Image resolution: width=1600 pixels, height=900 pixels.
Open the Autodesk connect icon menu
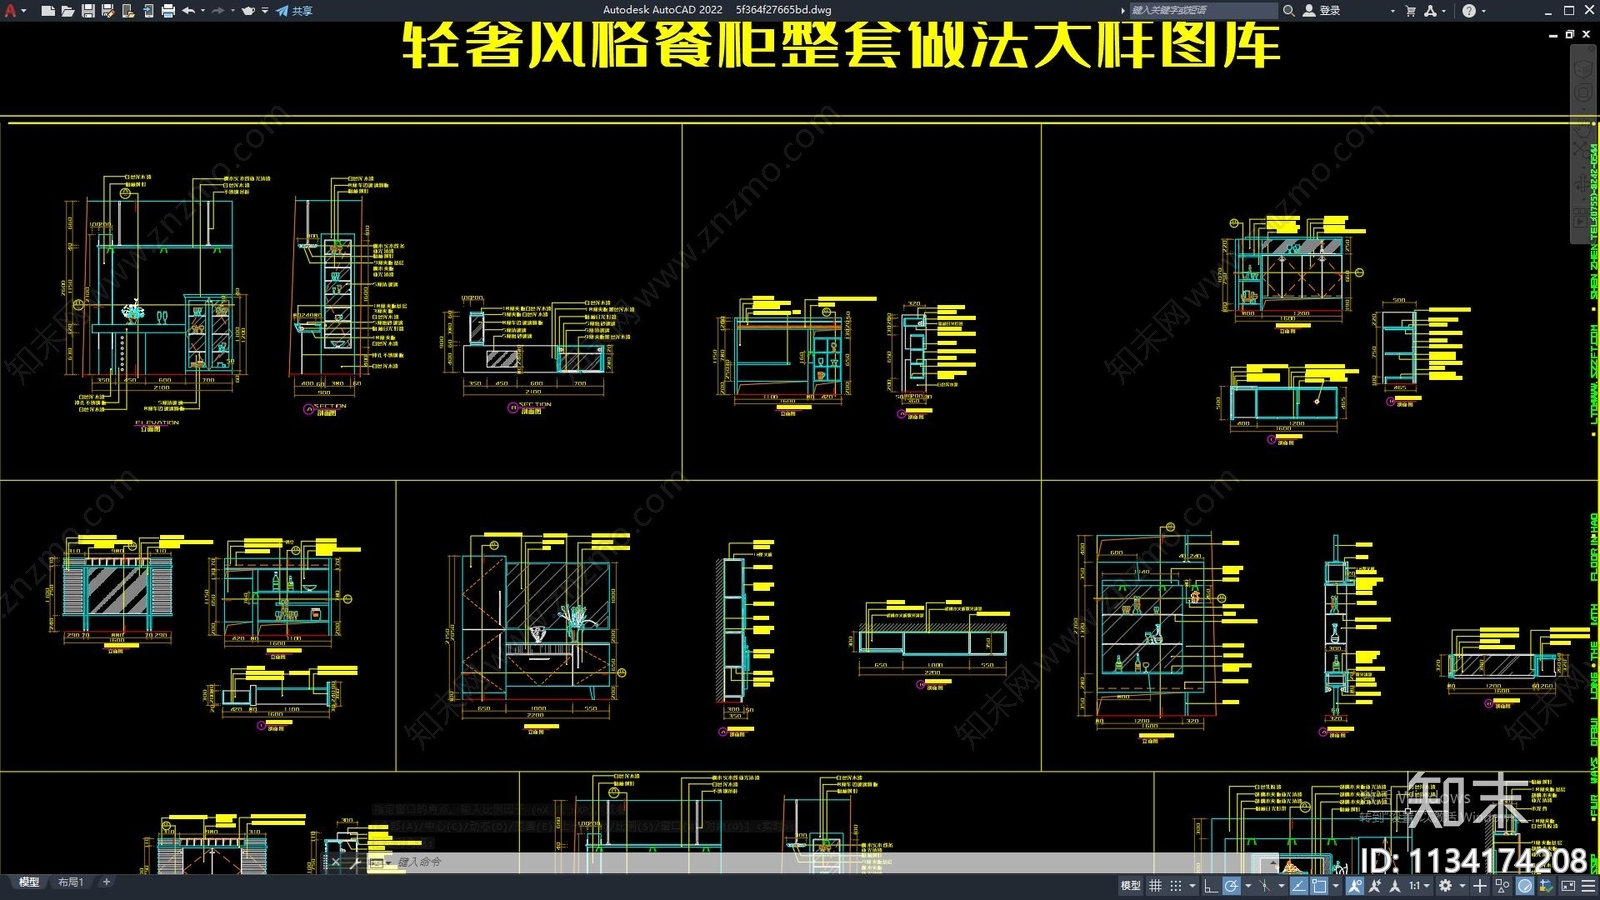(1430, 10)
